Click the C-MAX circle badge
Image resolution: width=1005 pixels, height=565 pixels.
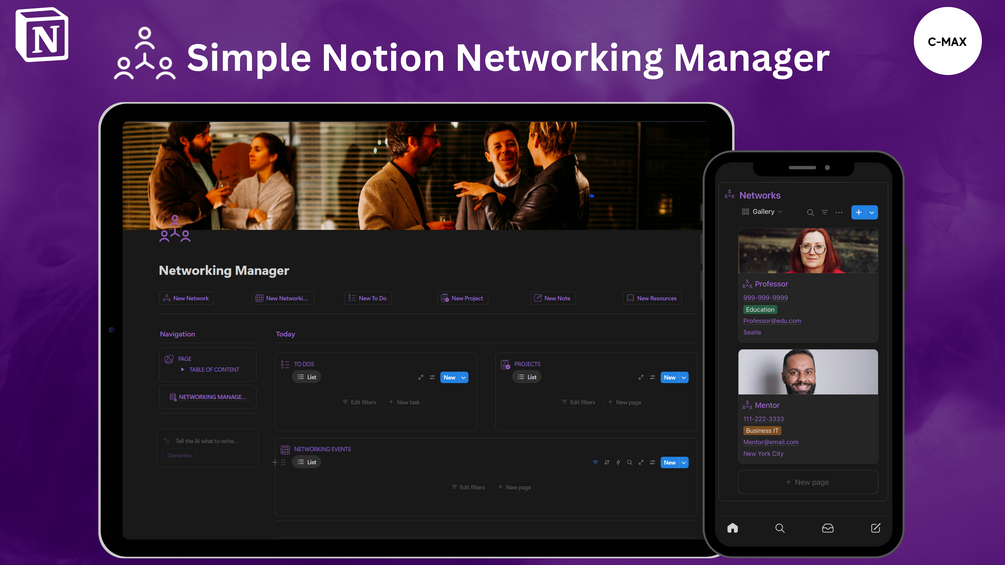click(947, 42)
